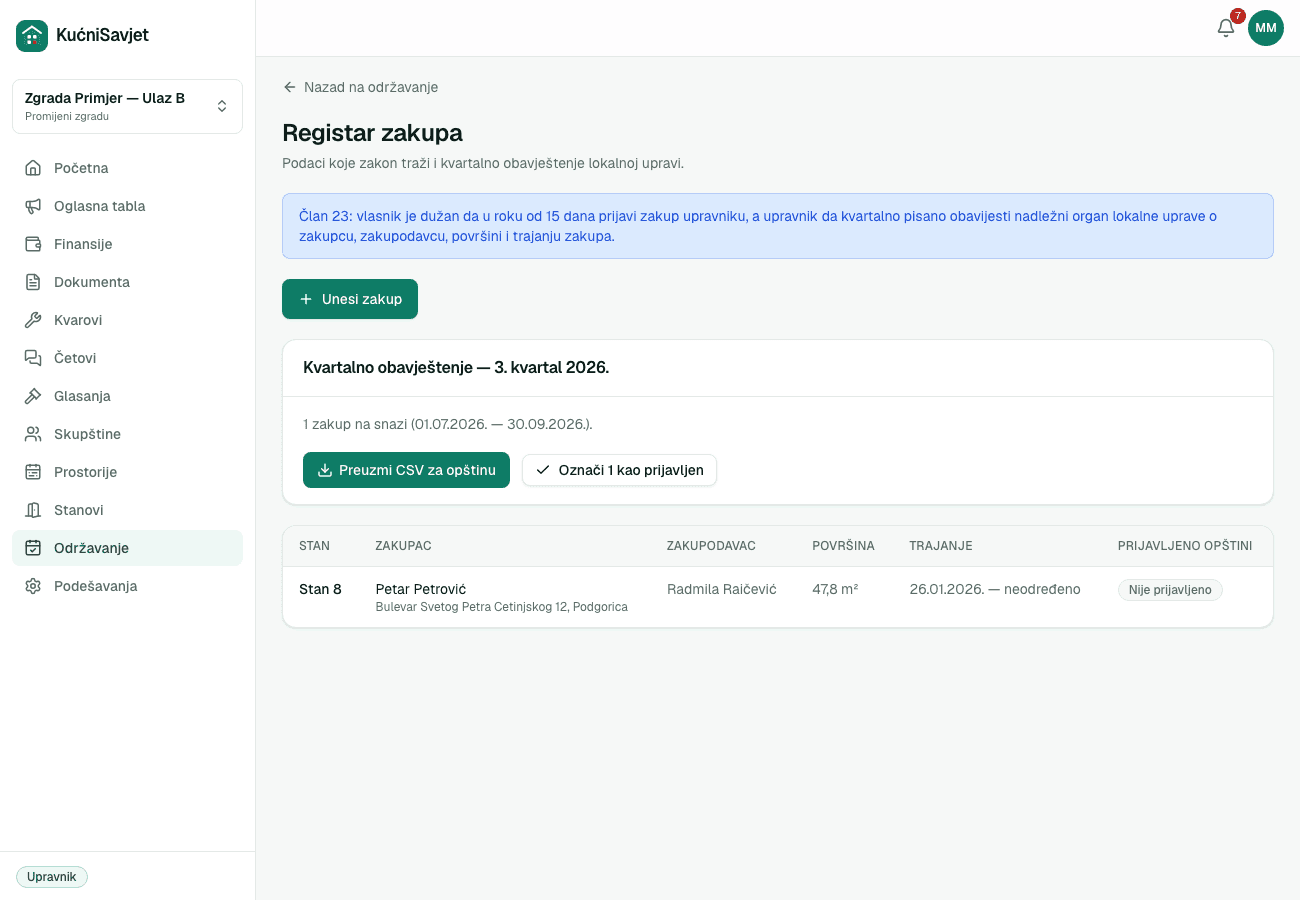Click the TRAJANJE column header
The height and width of the screenshot is (900, 1300).
click(941, 546)
